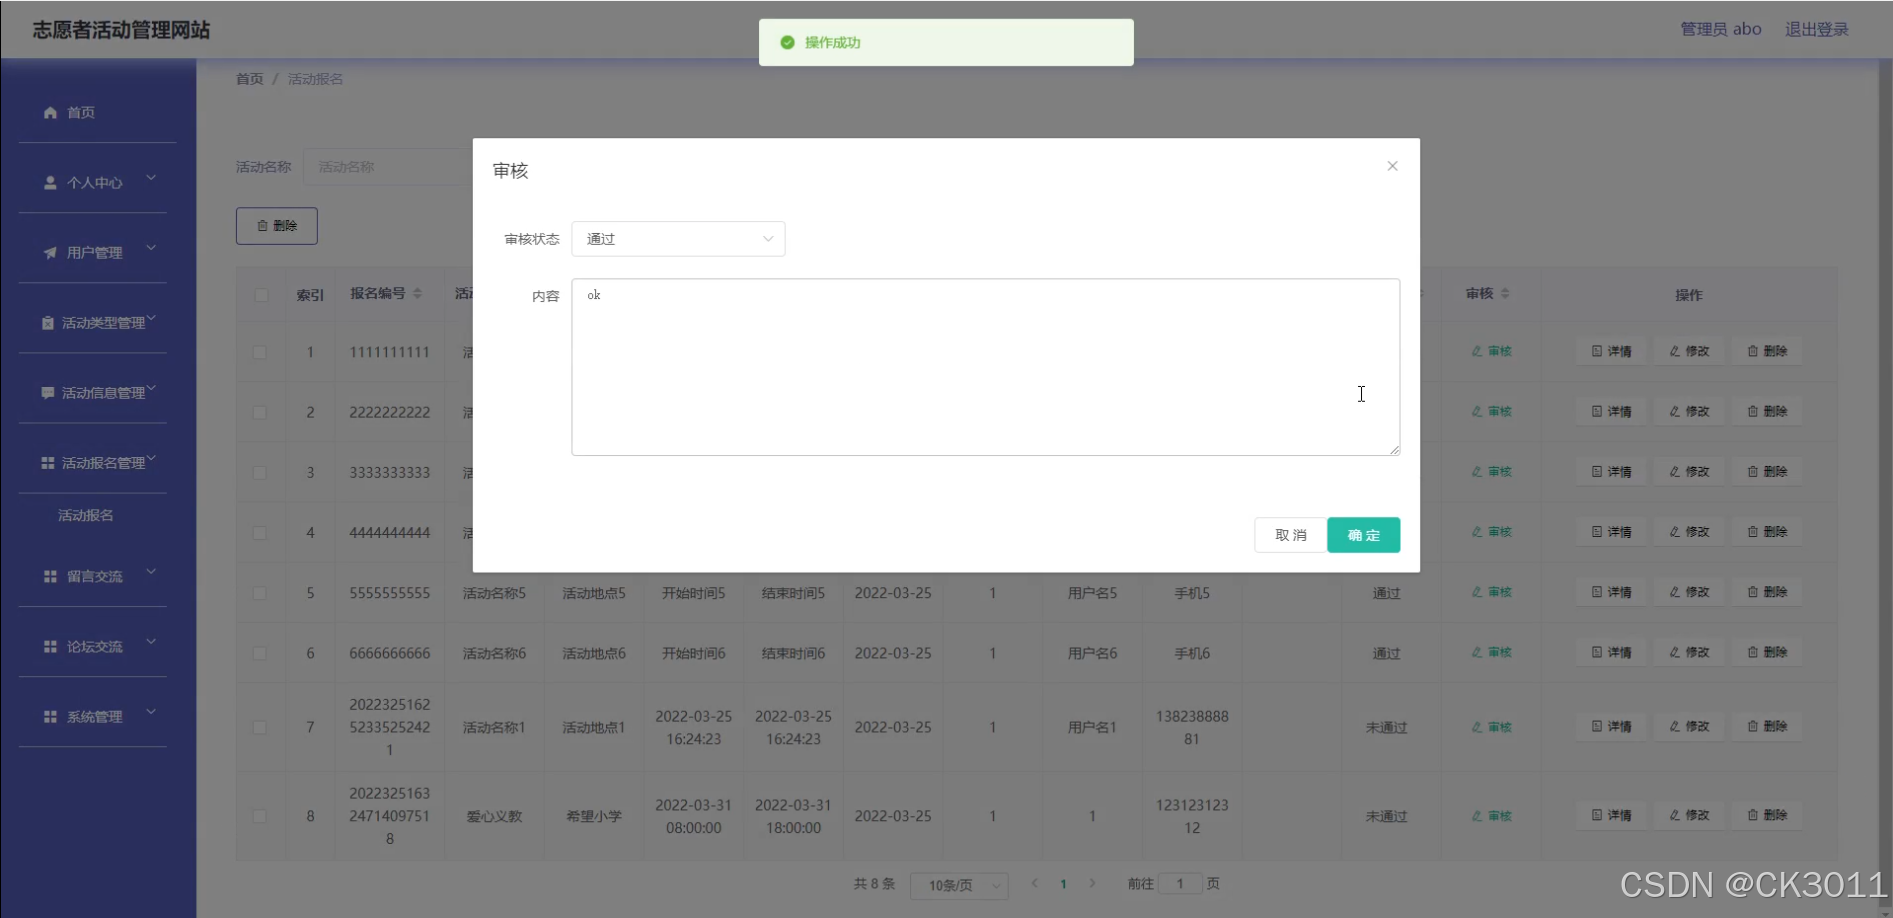Go to next page arrow

(x=1092, y=884)
